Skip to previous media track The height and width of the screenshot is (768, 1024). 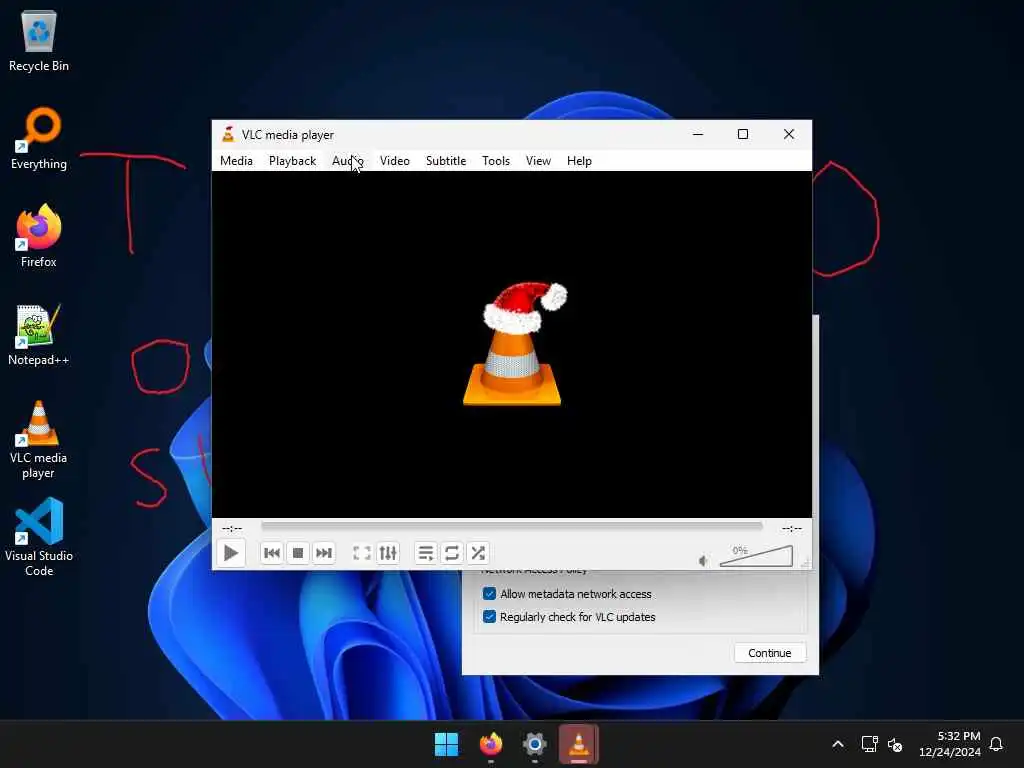[x=272, y=553]
